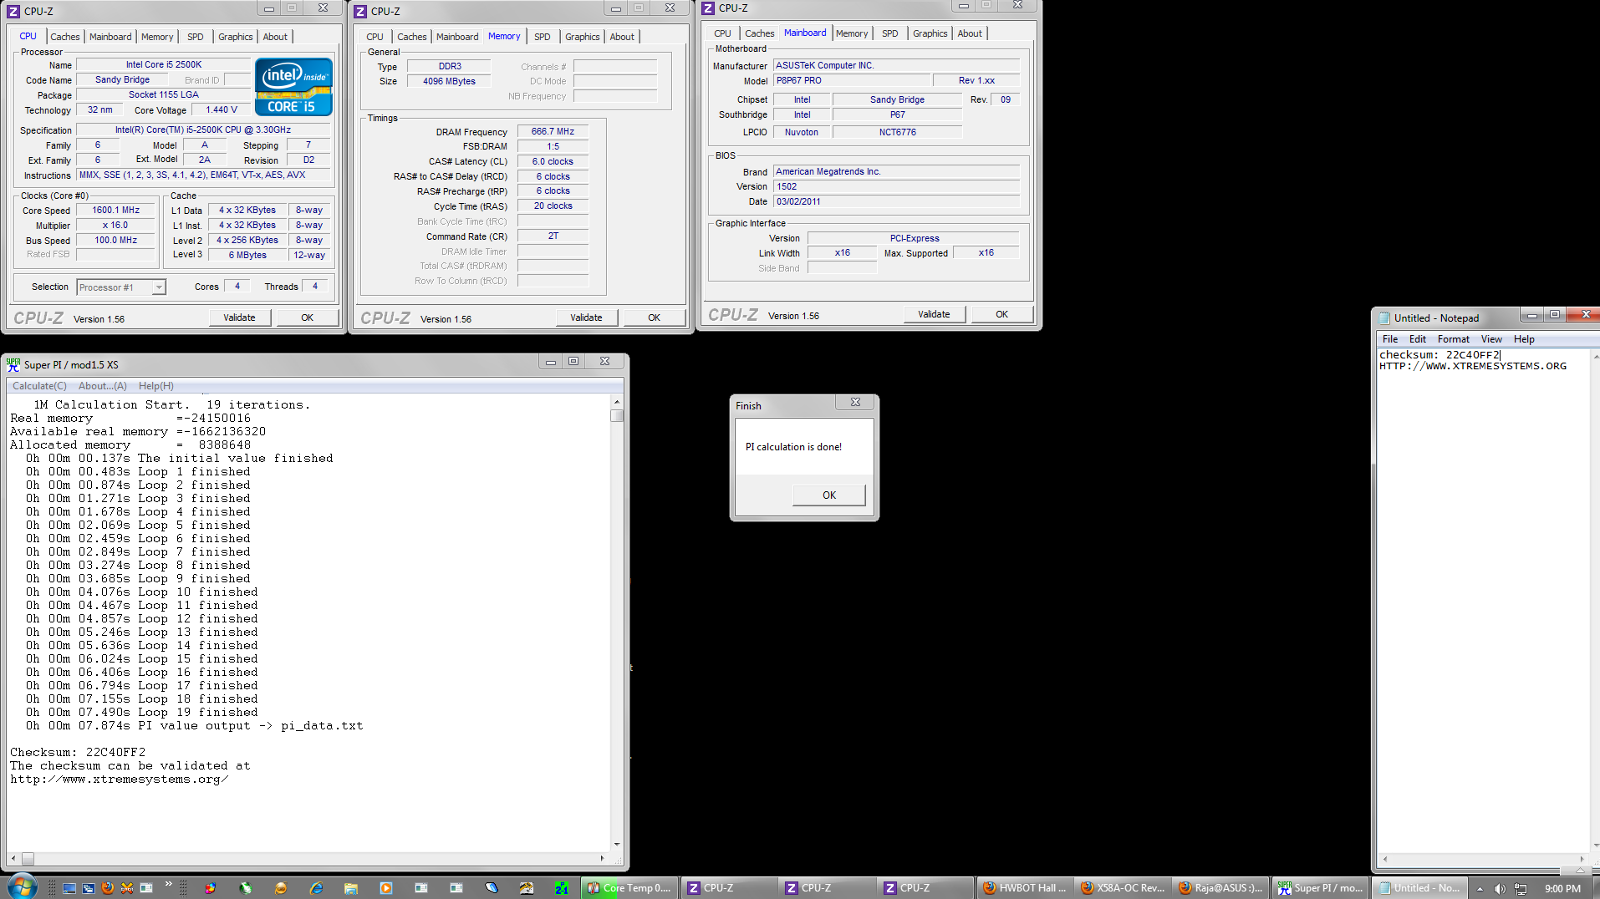
Task: Open Calculate(C) menu in Super PI
Action: tap(39, 386)
